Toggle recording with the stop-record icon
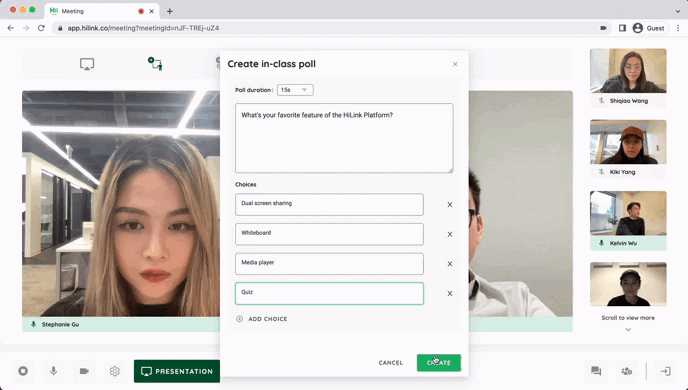The width and height of the screenshot is (688, 390). coord(23,371)
